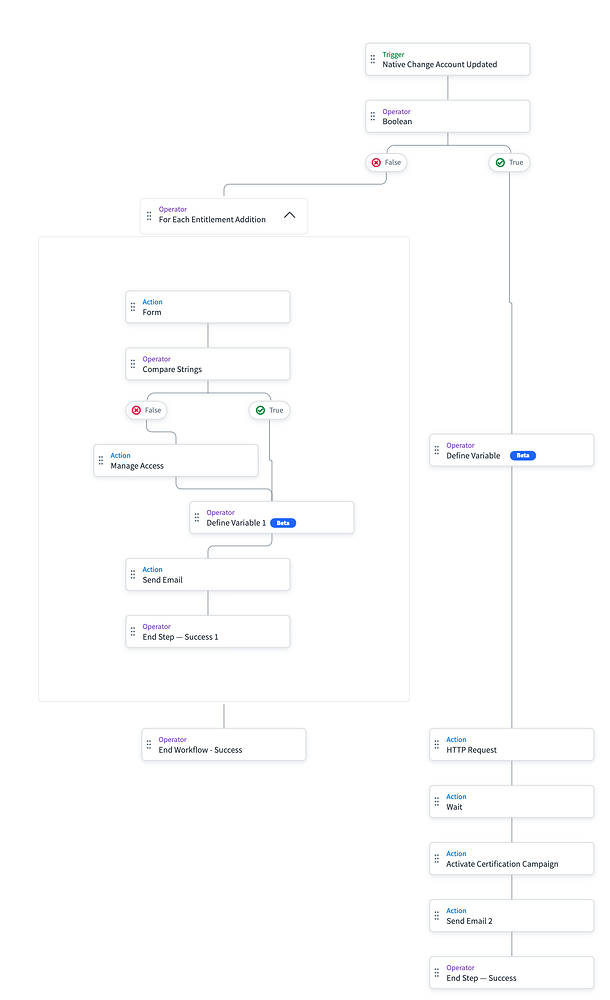Select the End Step — Success operator
This screenshot has width=610, height=1000.
[511, 972]
